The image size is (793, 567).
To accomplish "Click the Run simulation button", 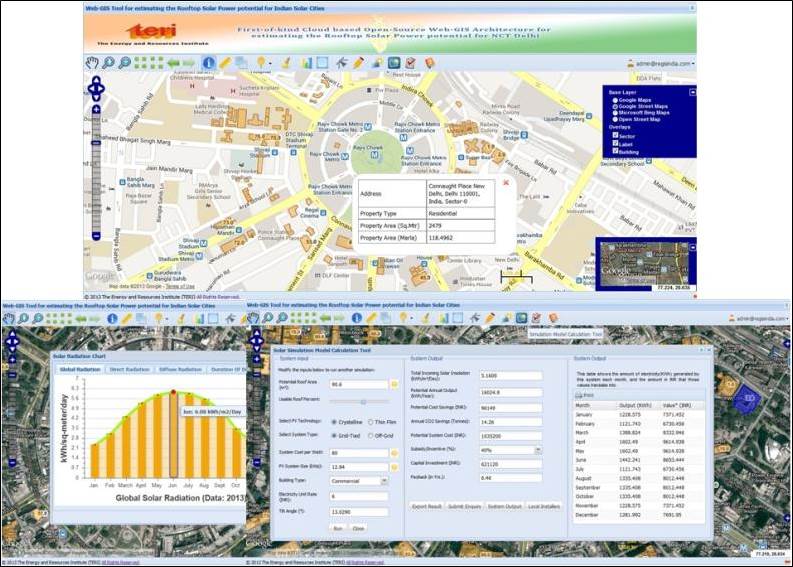I will coord(338,529).
